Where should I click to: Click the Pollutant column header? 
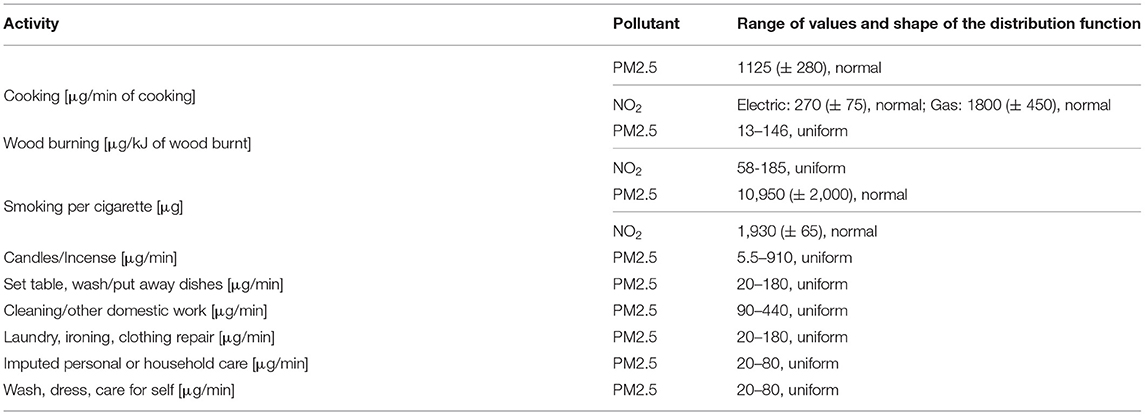[646, 24]
